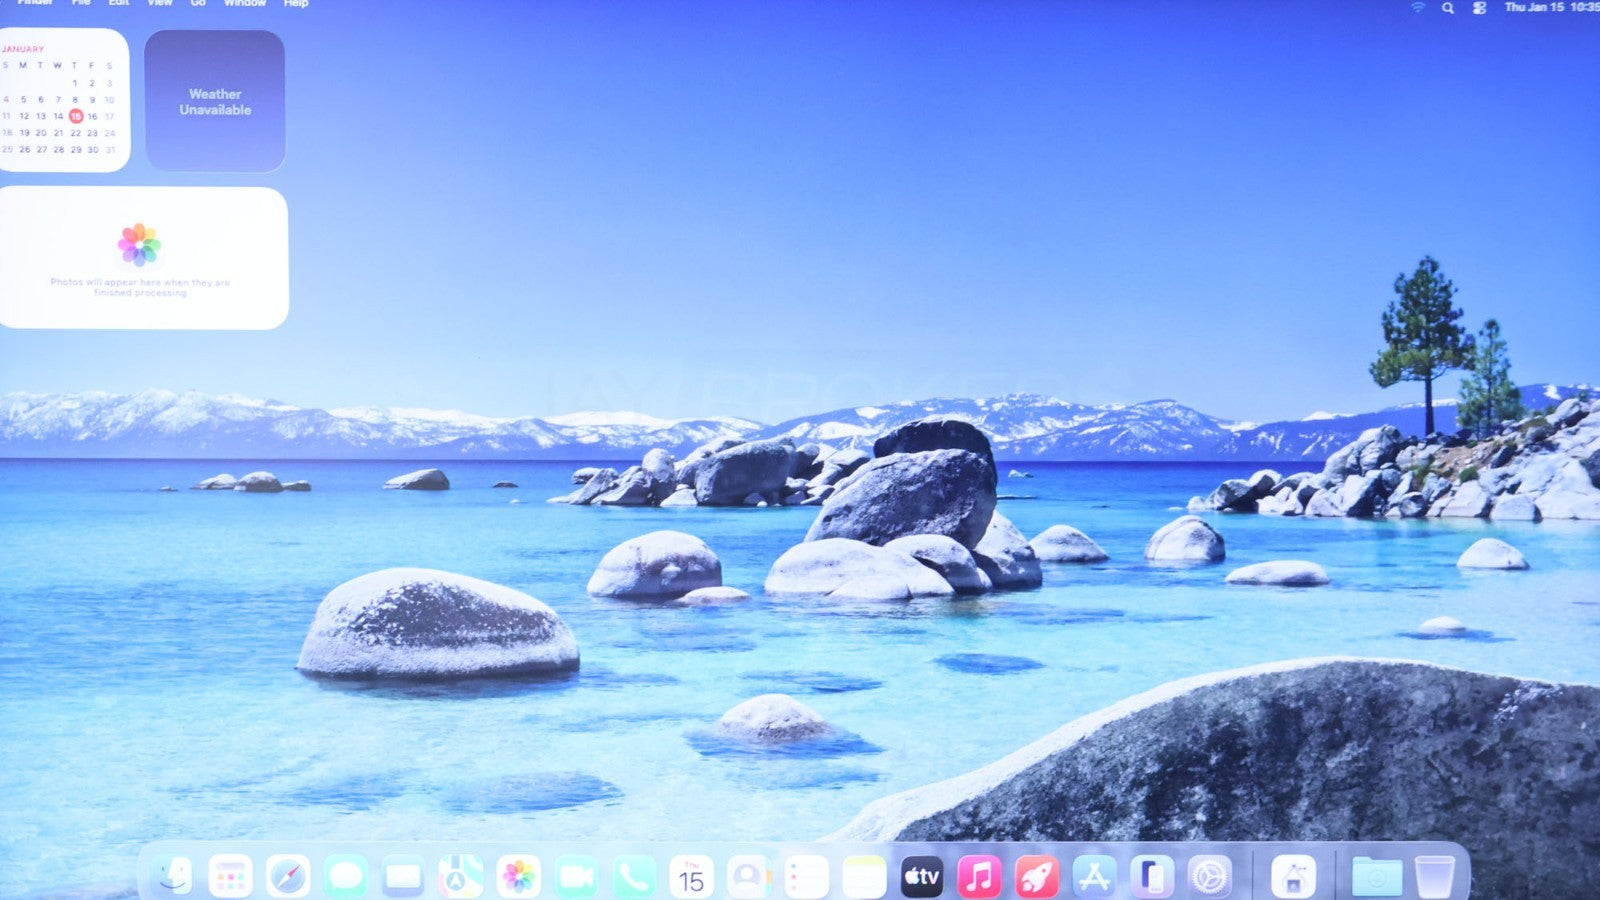
Task: Start FaceTime from the dock
Action: (x=576, y=877)
